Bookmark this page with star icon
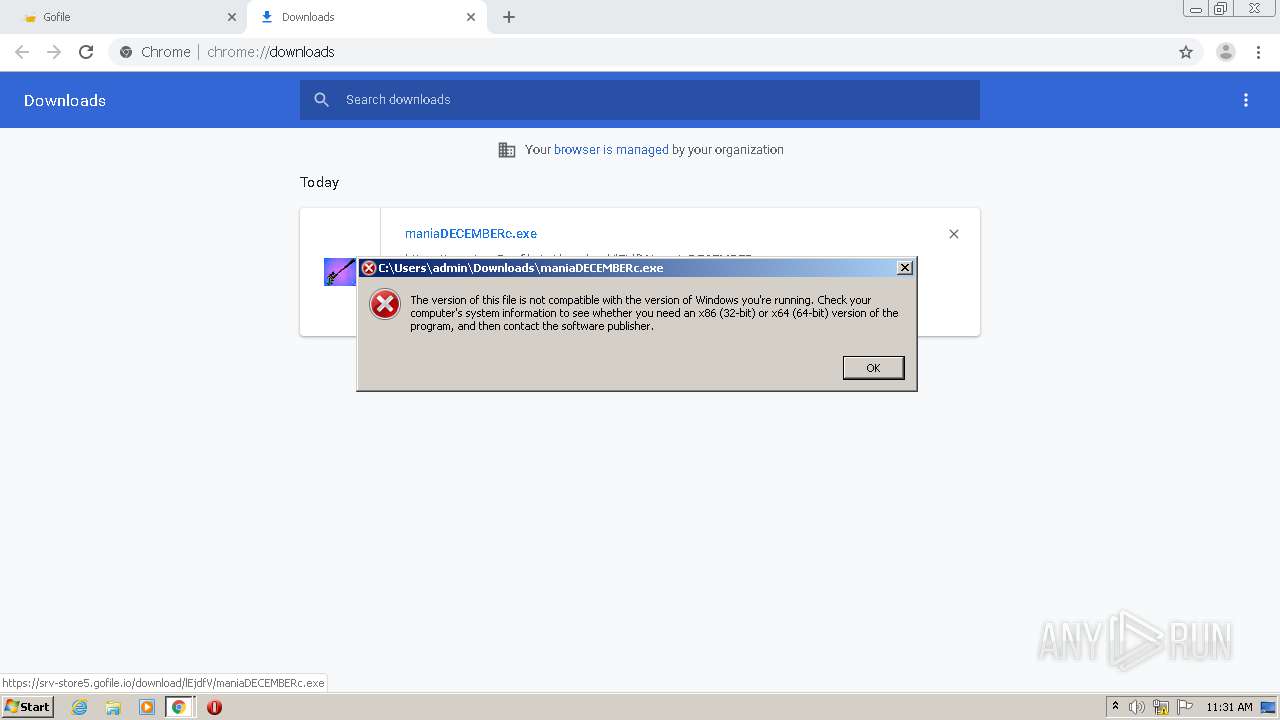Image resolution: width=1280 pixels, height=720 pixels. (1186, 52)
